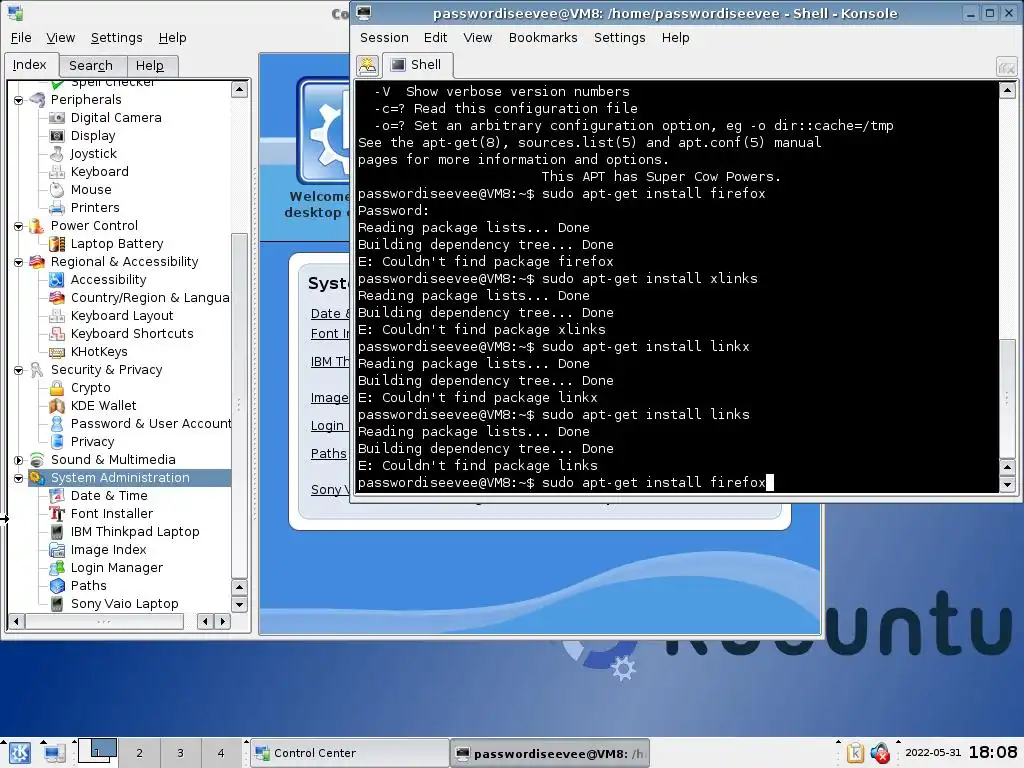Switch to virtual desktop 3
The width and height of the screenshot is (1024, 768).
pyautogui.click(x=180, y=753)
